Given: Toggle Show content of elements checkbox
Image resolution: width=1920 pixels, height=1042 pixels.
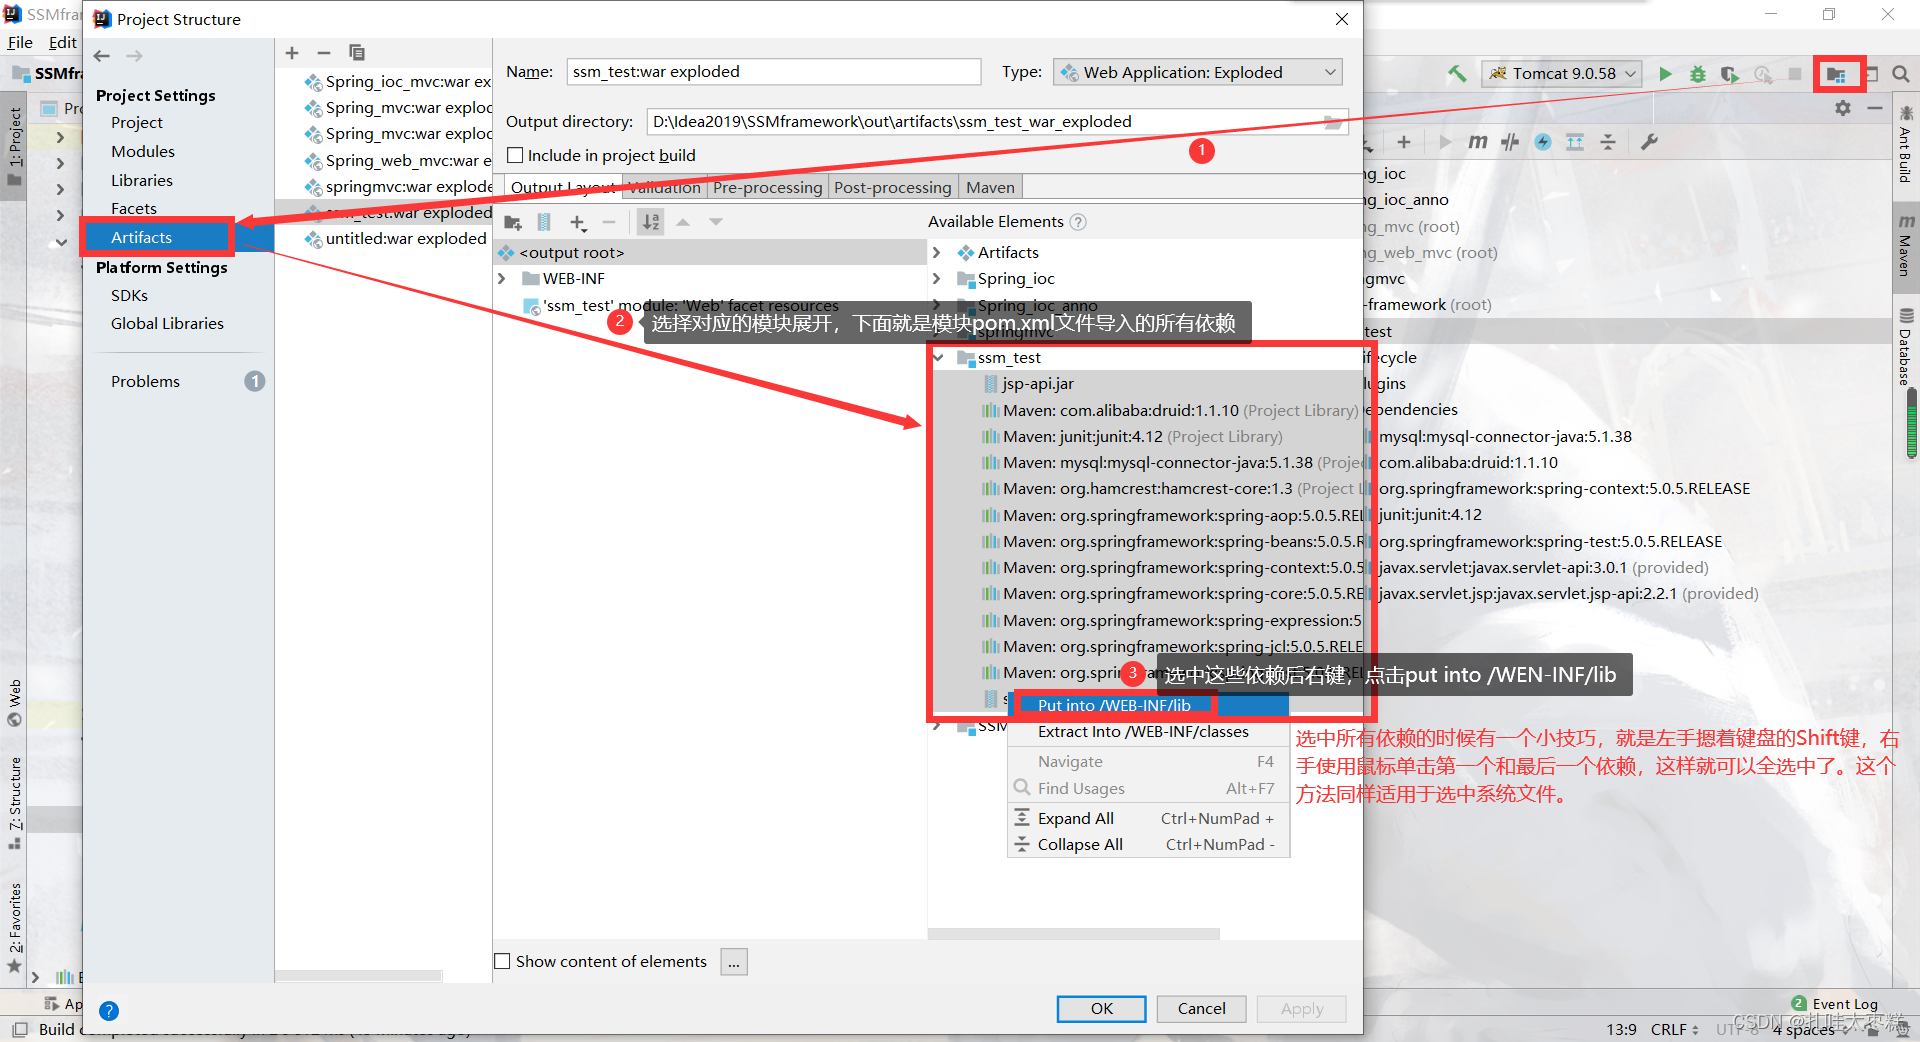Looking at the screenshot, I should [x=503, y=961].
